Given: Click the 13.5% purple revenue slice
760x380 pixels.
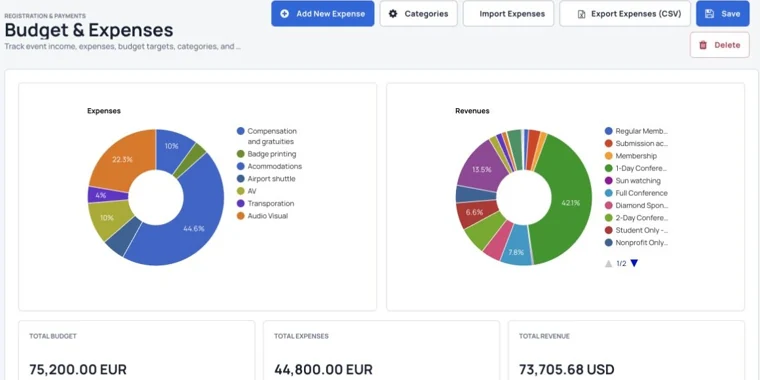Looking at the screenshot, I should [x=482, y=170].
